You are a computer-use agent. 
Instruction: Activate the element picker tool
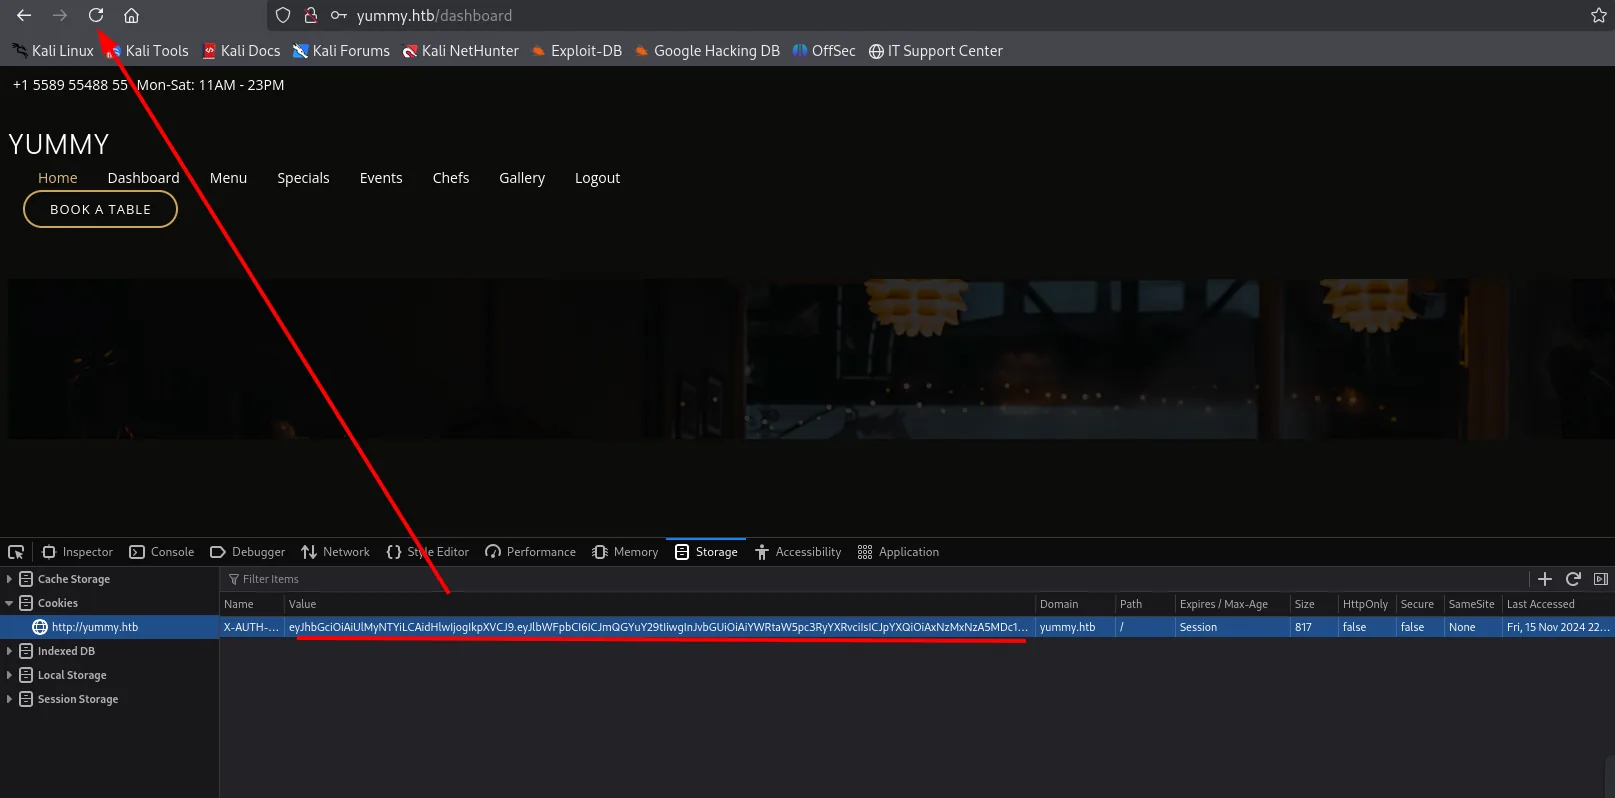click(x=16, y=552)
